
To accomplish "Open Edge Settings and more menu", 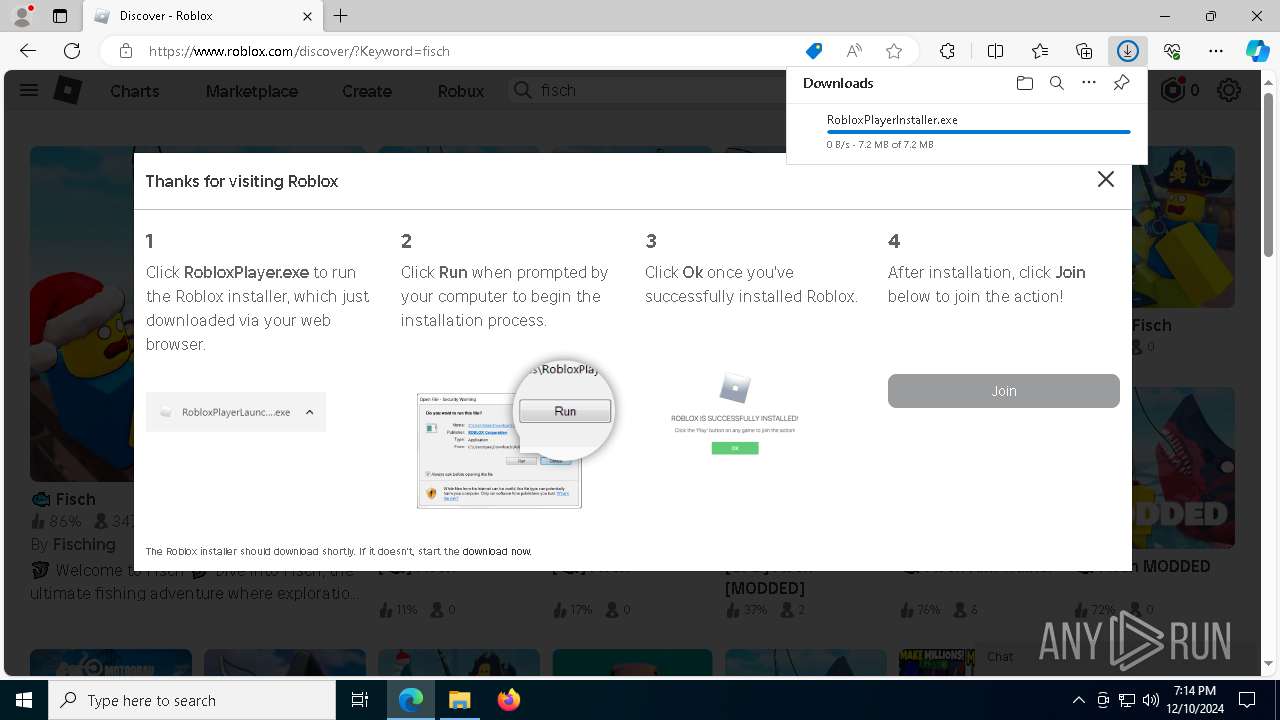I will [1216, 51].
